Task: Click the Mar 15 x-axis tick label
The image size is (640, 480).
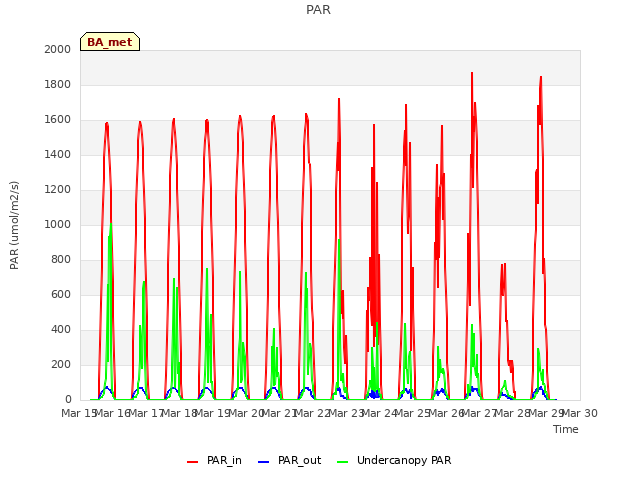Action: (x=79, y=413)
